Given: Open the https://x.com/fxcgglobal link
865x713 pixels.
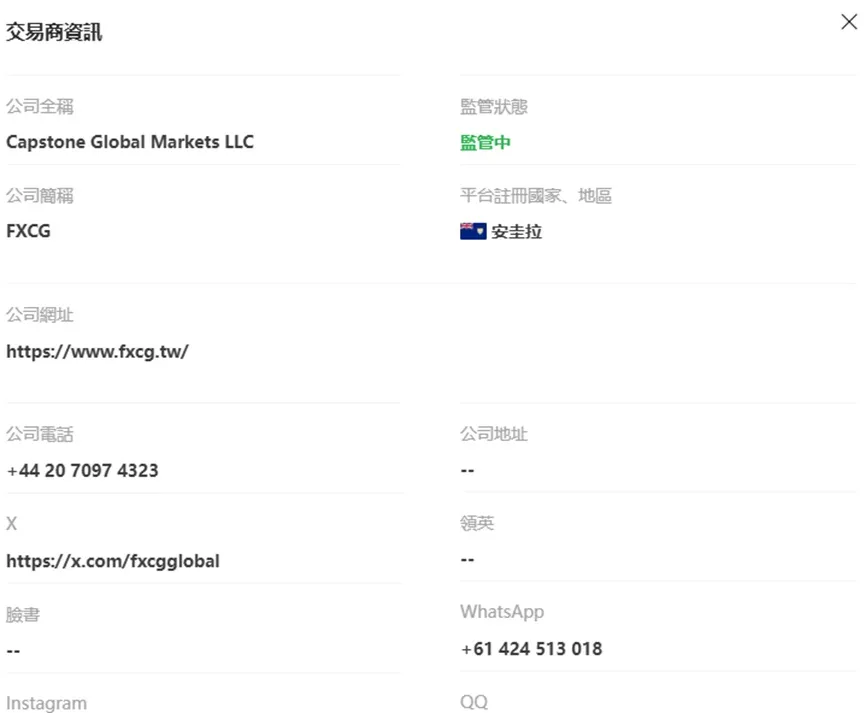Looking at the screenshot, I should 113,561.
